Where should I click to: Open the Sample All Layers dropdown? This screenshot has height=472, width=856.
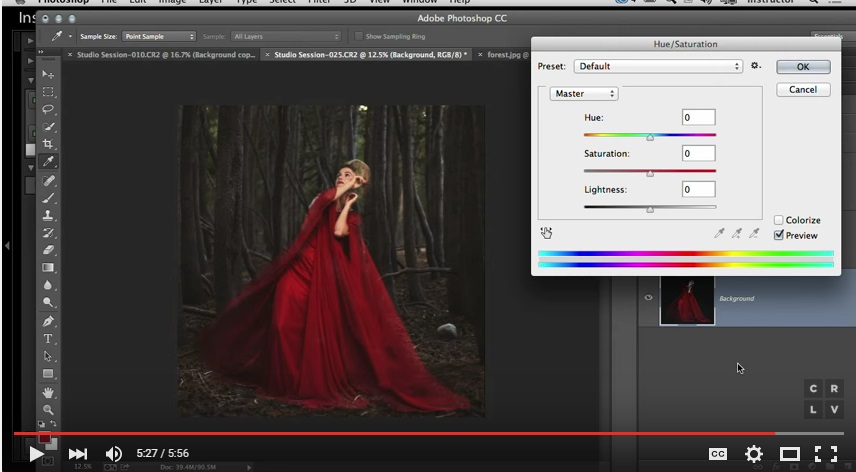[286, 36]
